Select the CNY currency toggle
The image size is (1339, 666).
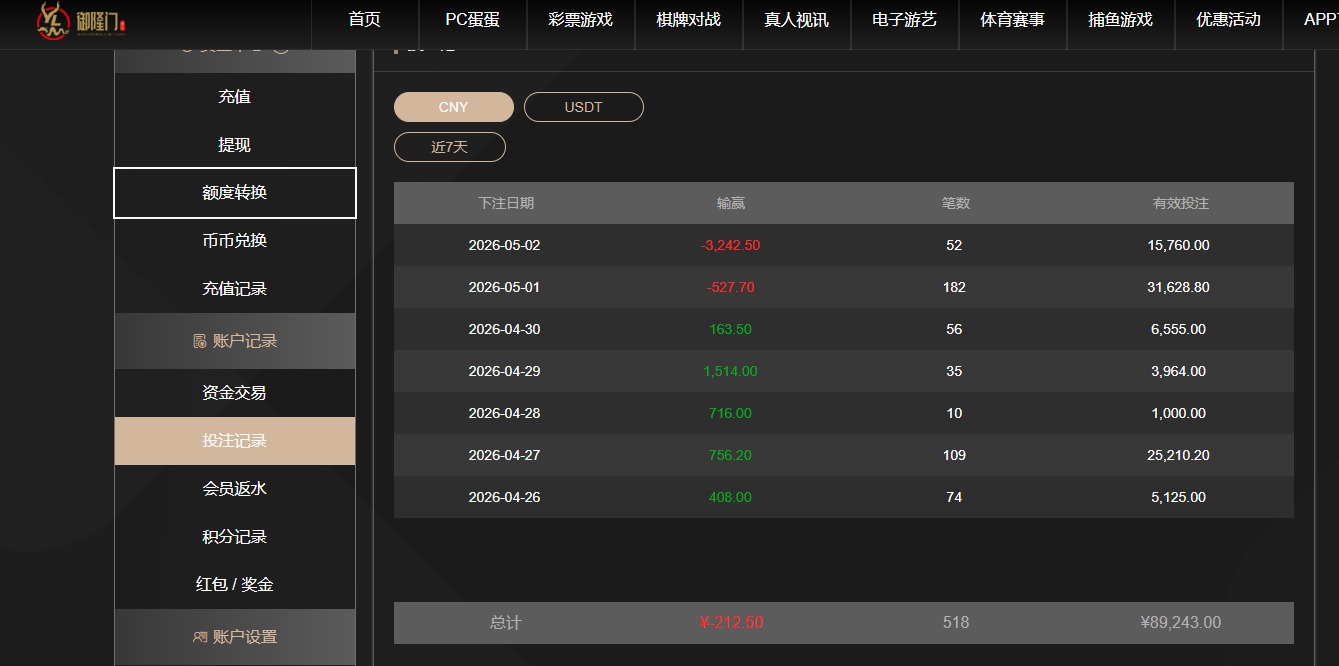click(454, 107)
